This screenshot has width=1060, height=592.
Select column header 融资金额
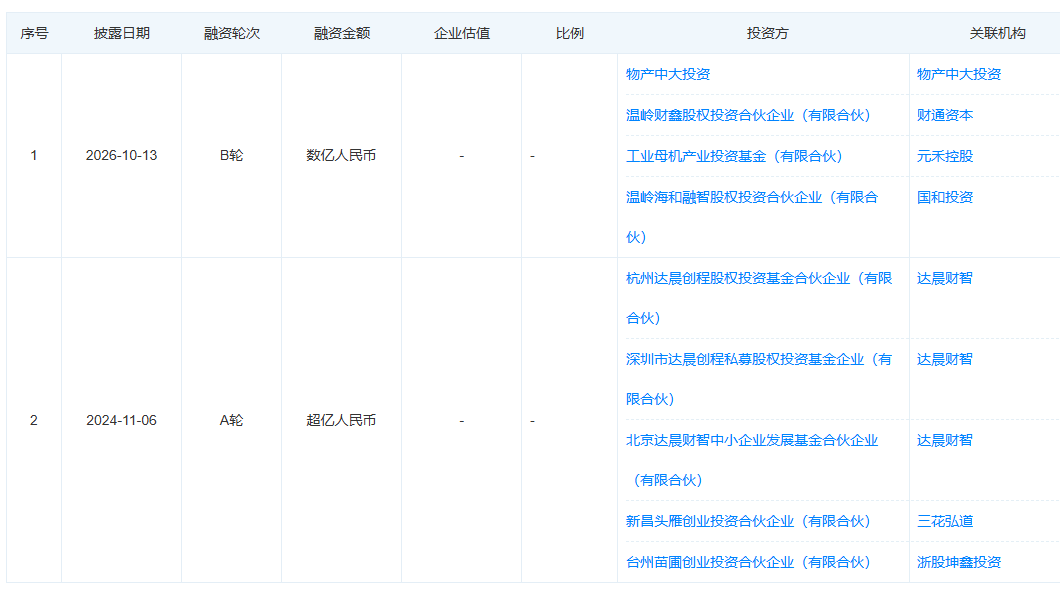341,33
